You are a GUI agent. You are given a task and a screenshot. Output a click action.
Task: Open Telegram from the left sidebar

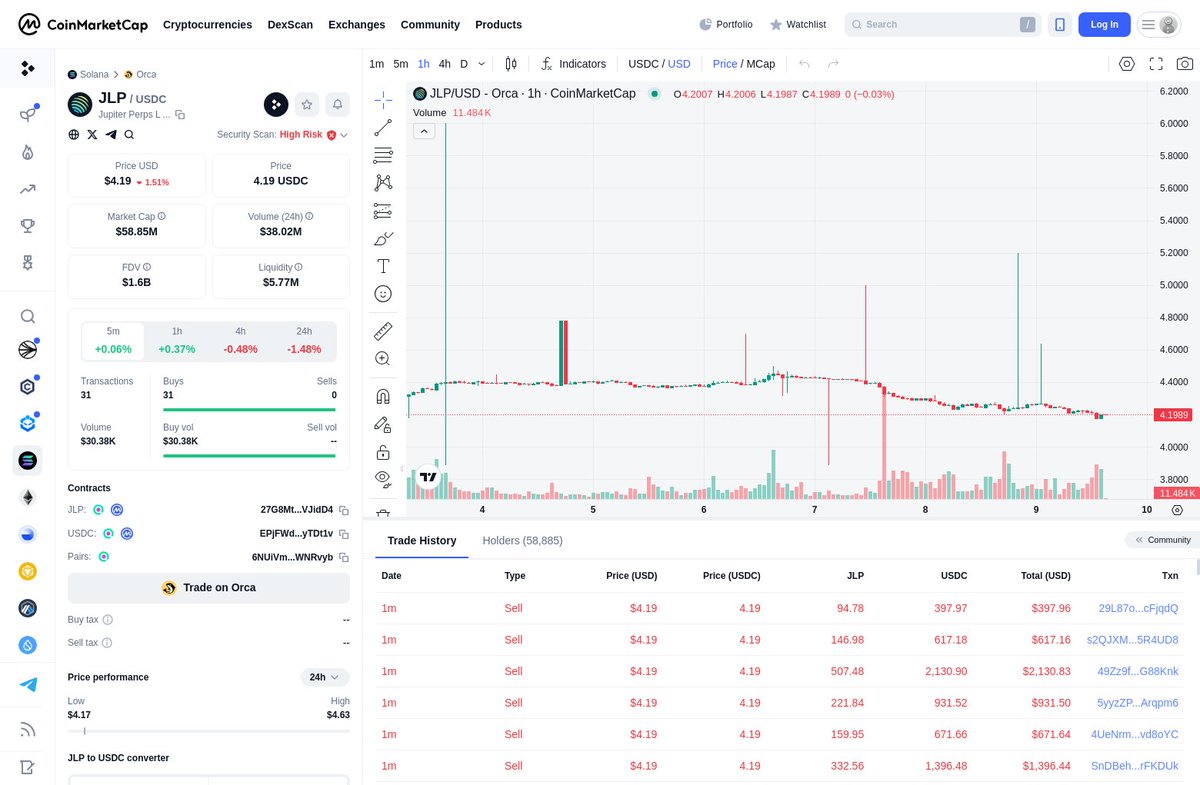[x=28, y=685]
